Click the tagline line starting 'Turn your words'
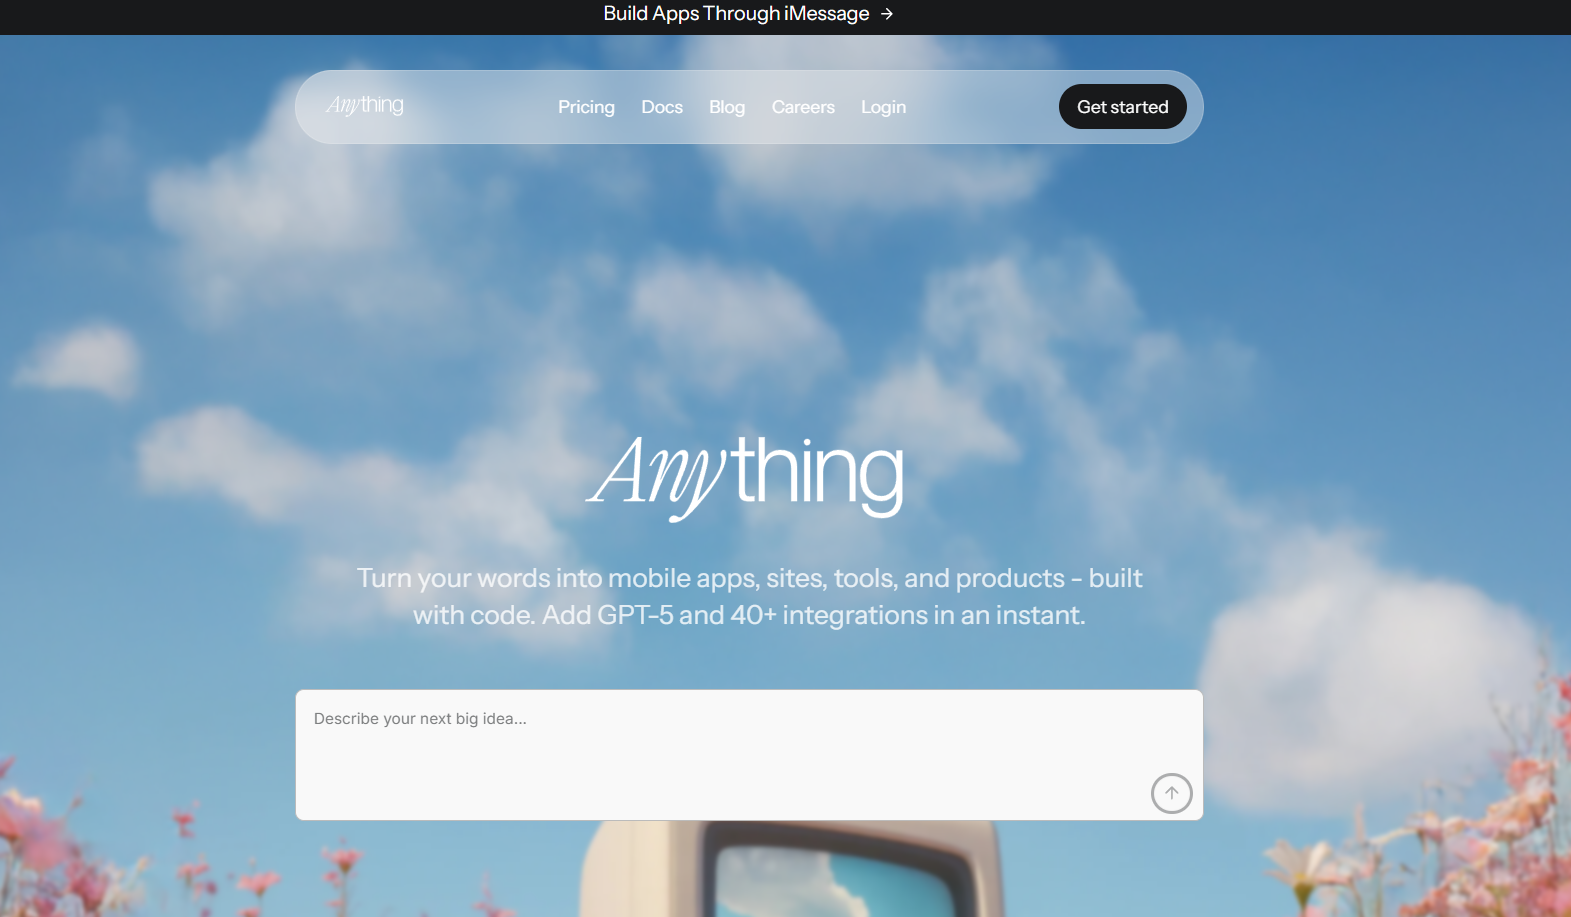1571x917 pixels. [749, 578]
